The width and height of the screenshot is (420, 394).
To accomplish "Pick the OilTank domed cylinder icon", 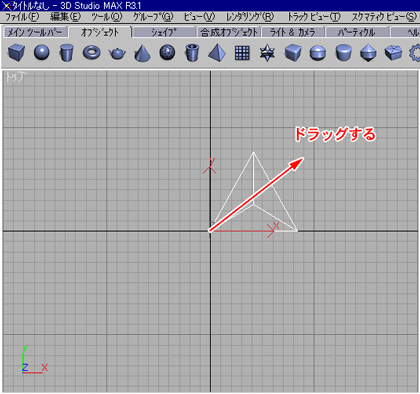I will [x=318, y=53].
